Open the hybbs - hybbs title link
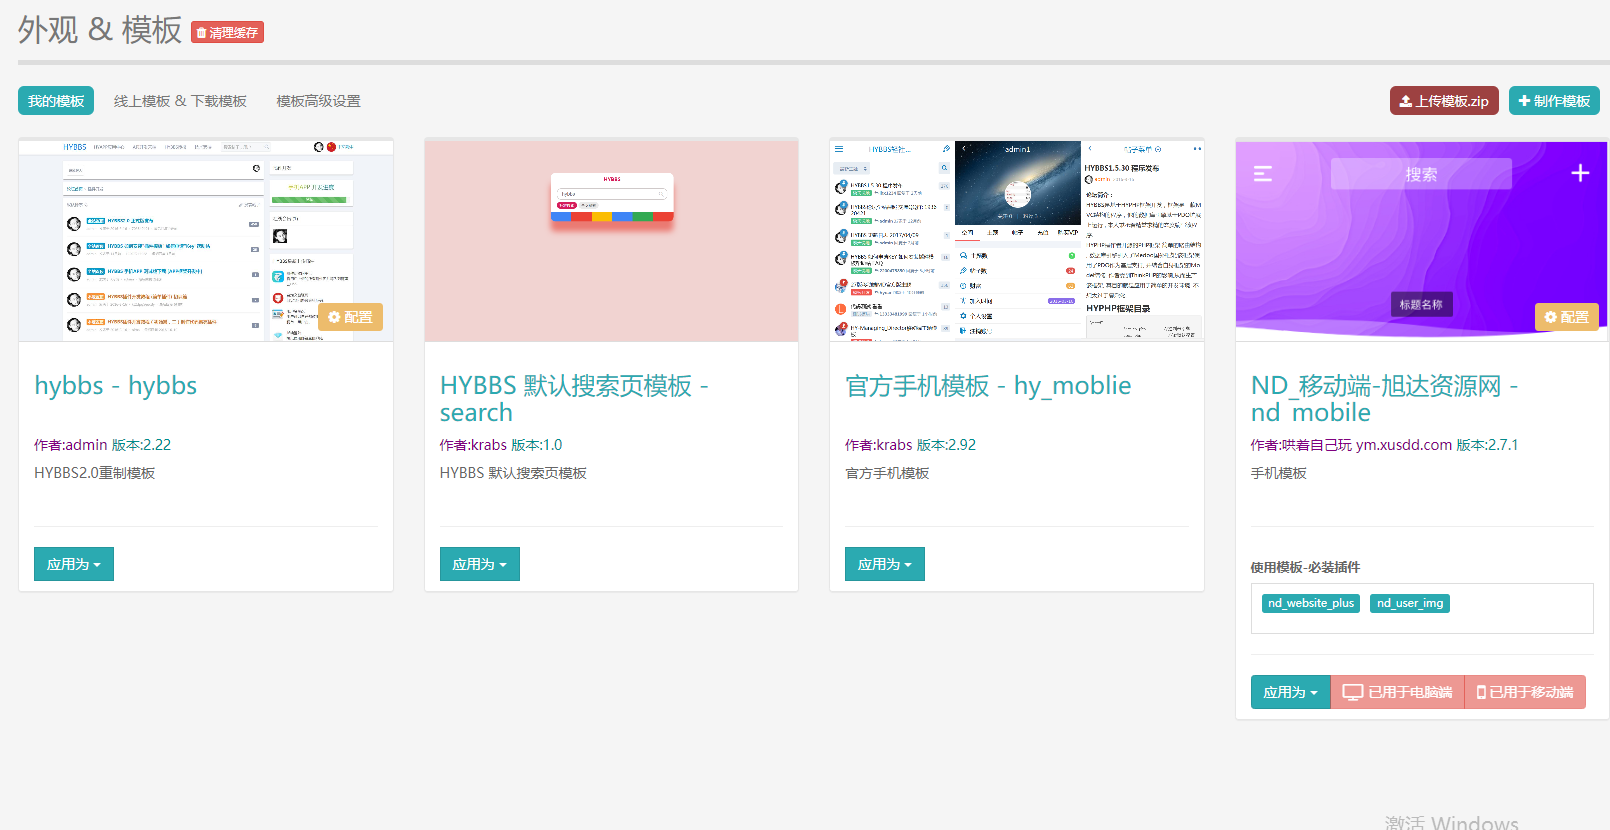Viewport: 1610px width, 830px height. click(116, 386)
